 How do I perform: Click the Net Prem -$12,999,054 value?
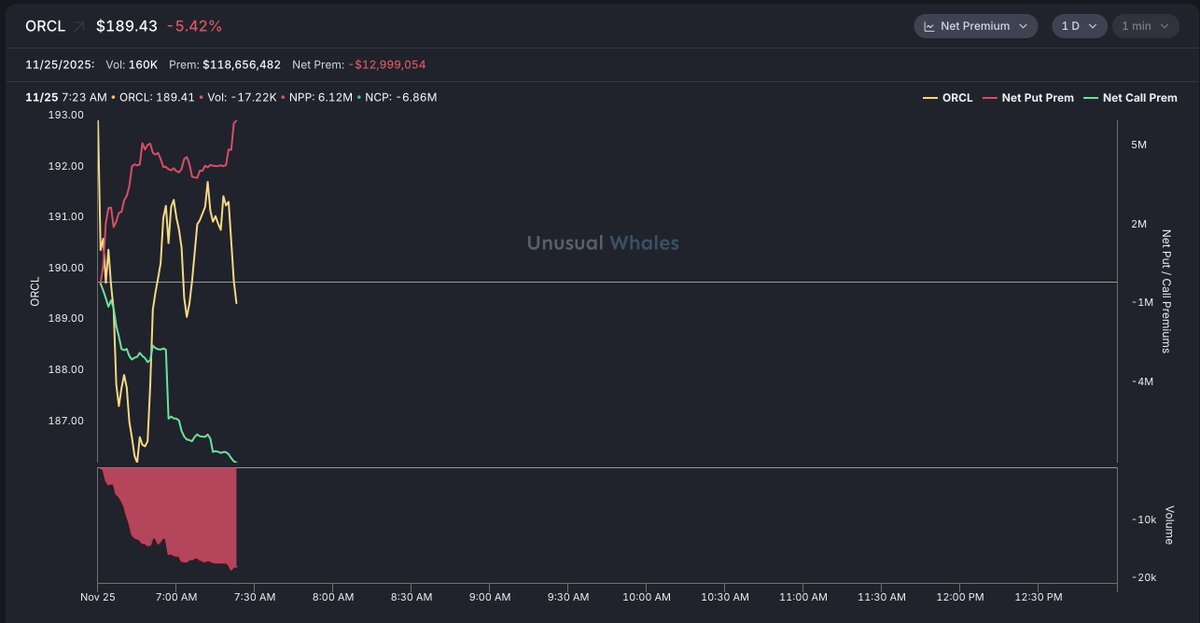click(387, 65)
